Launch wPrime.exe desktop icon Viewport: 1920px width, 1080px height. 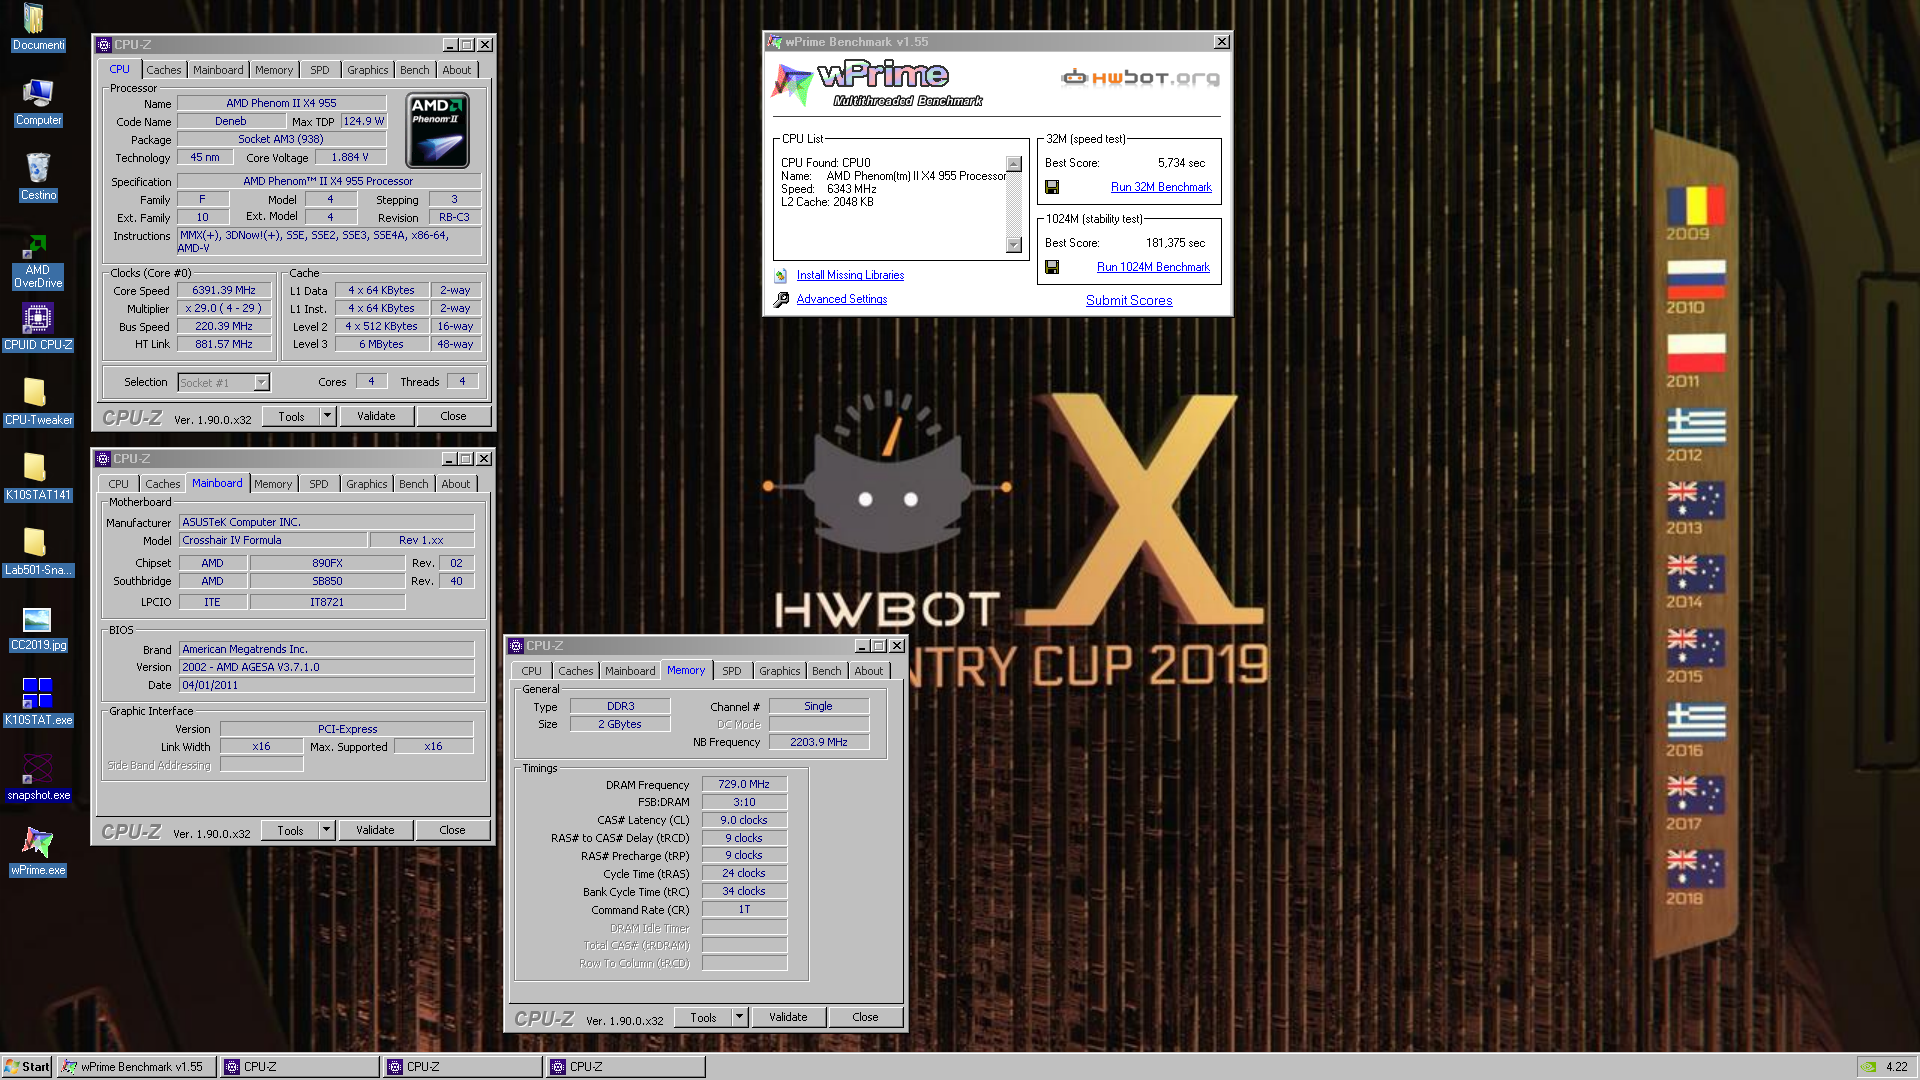coord(38,852)
